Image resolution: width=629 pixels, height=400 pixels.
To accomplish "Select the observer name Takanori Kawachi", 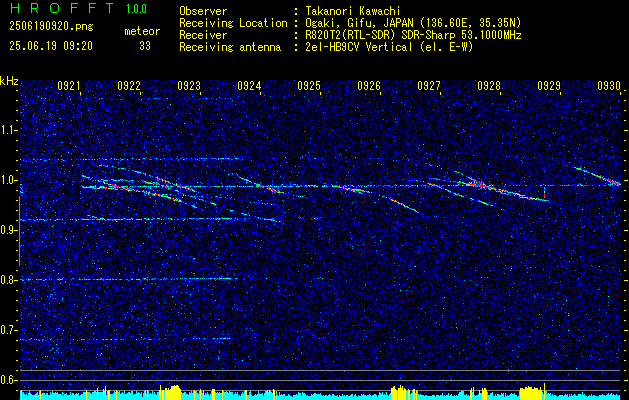I will (353, 11).
